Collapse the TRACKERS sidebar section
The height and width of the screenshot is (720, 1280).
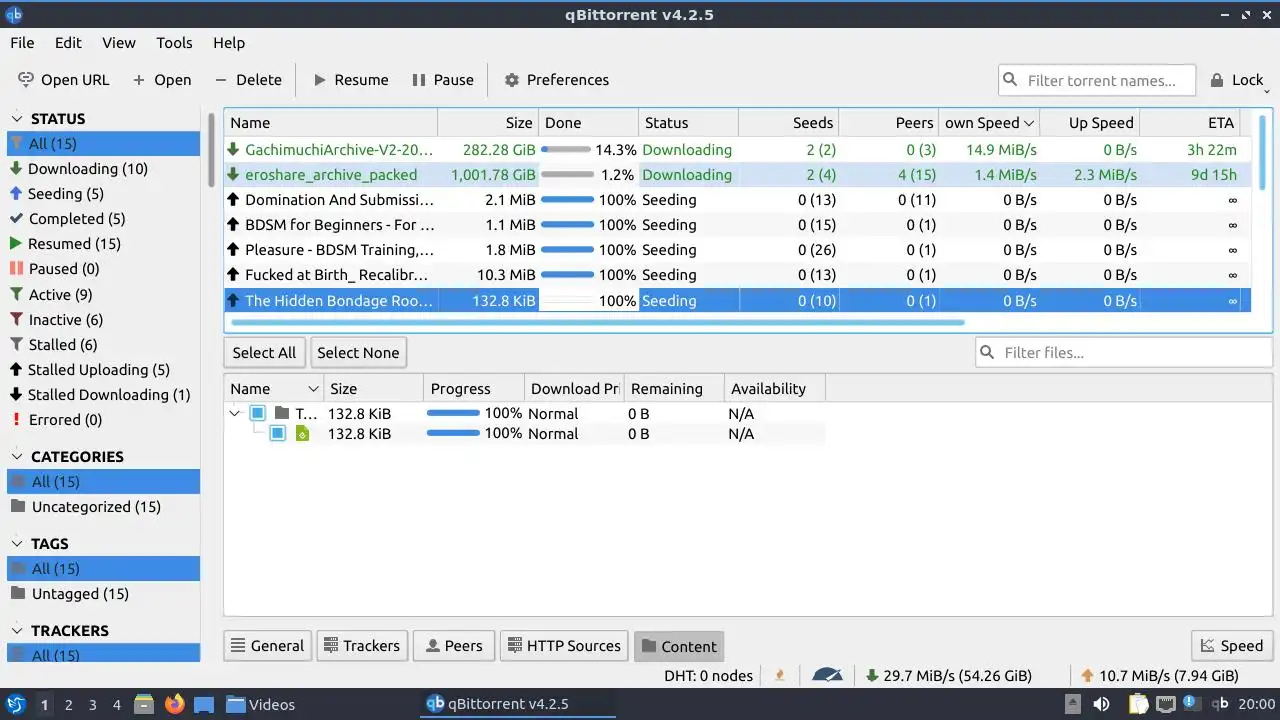[16, 631]
